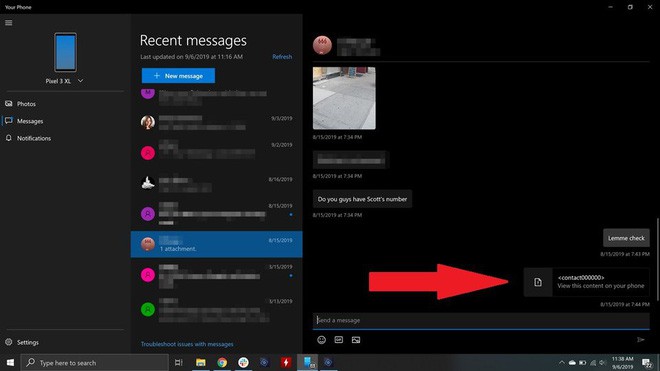Open the unread conversation dated 8/15/2019

pos(216,214)
